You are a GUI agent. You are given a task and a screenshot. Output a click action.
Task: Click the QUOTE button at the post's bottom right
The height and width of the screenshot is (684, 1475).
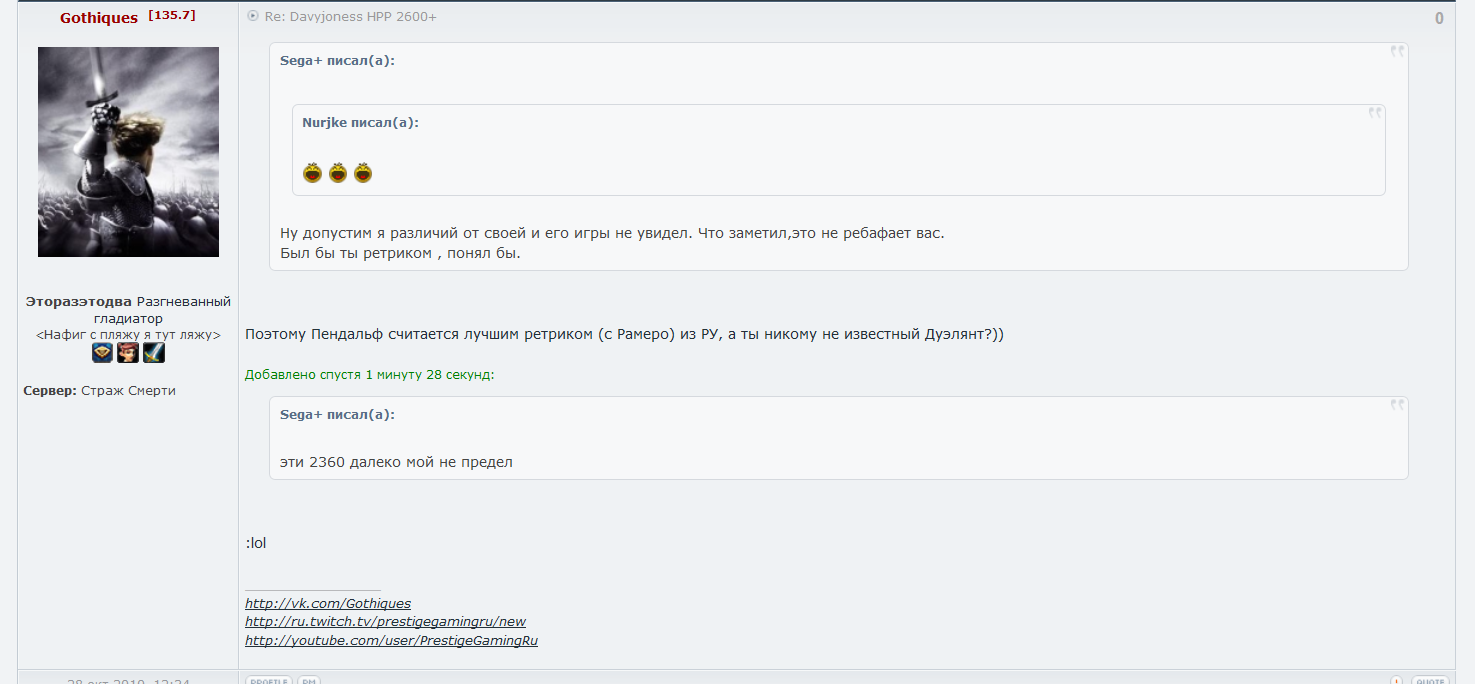[x=1431, y=680]
